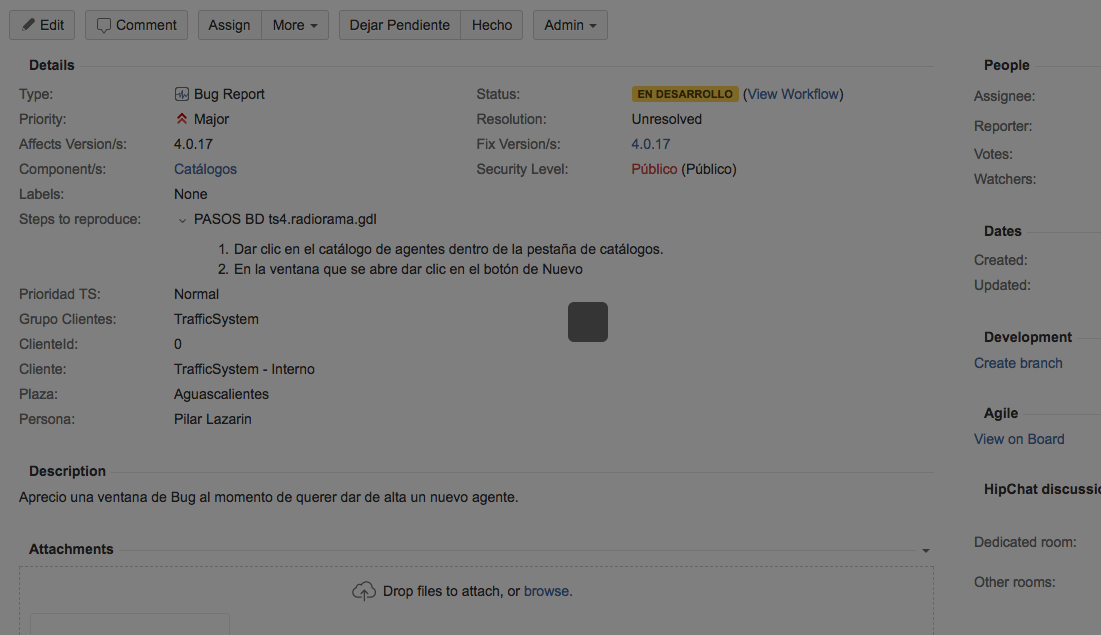Click the Assign button
The height and width of the screenshot is (635, 1101).
coord(230,25)
